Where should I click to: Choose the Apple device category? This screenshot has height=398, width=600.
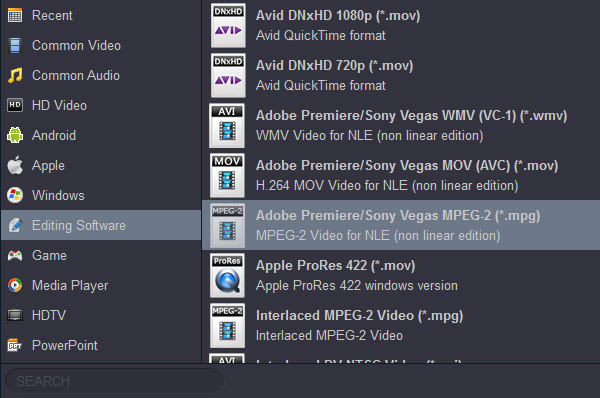click(101, 165)
